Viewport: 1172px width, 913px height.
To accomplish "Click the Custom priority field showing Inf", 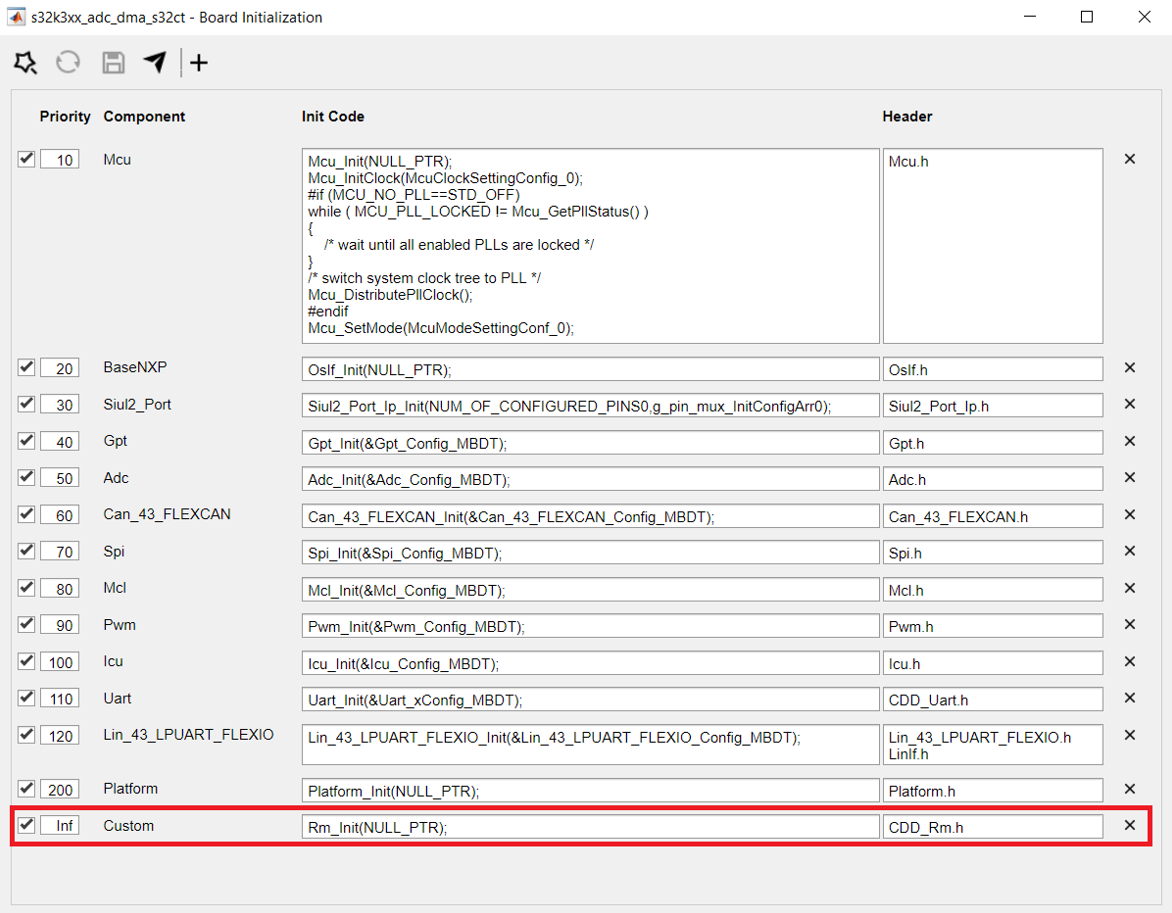I will pyautogui.click(x=60, y=826).
